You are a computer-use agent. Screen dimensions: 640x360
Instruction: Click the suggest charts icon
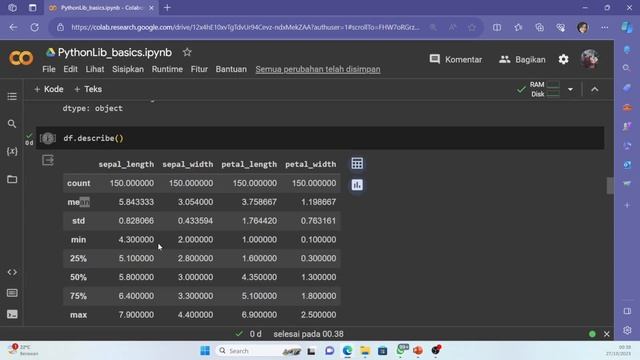[x=357, y=185]
